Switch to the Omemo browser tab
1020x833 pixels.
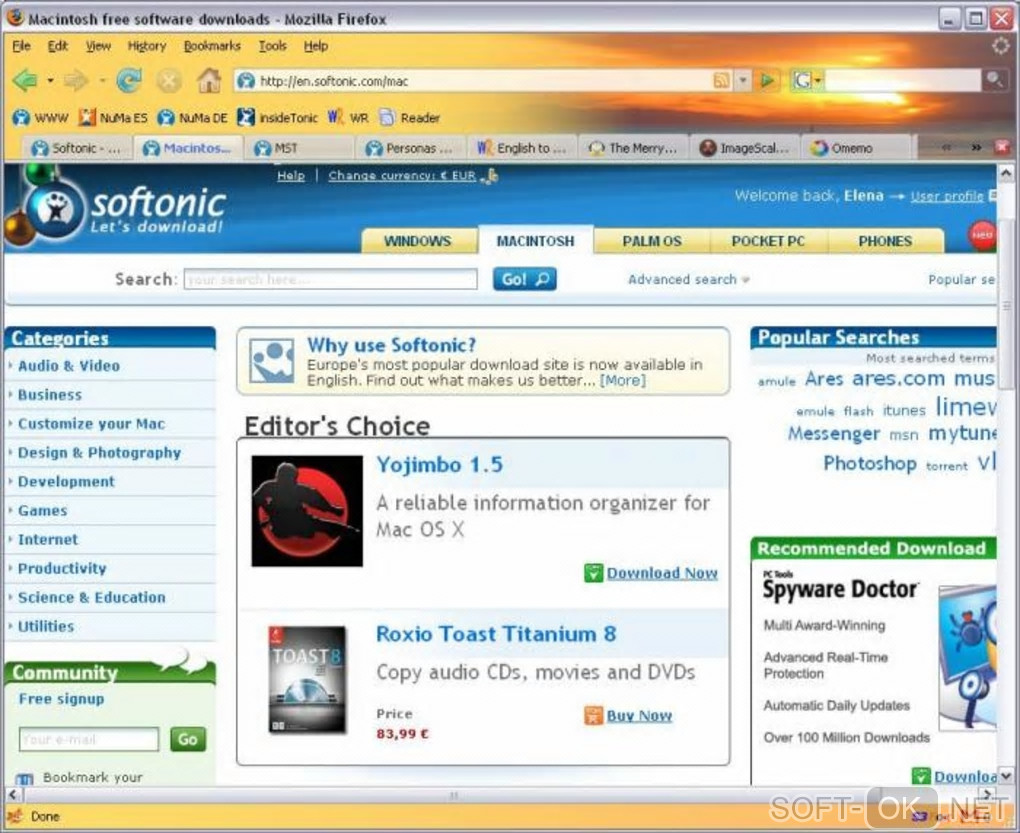coord(858,148)
